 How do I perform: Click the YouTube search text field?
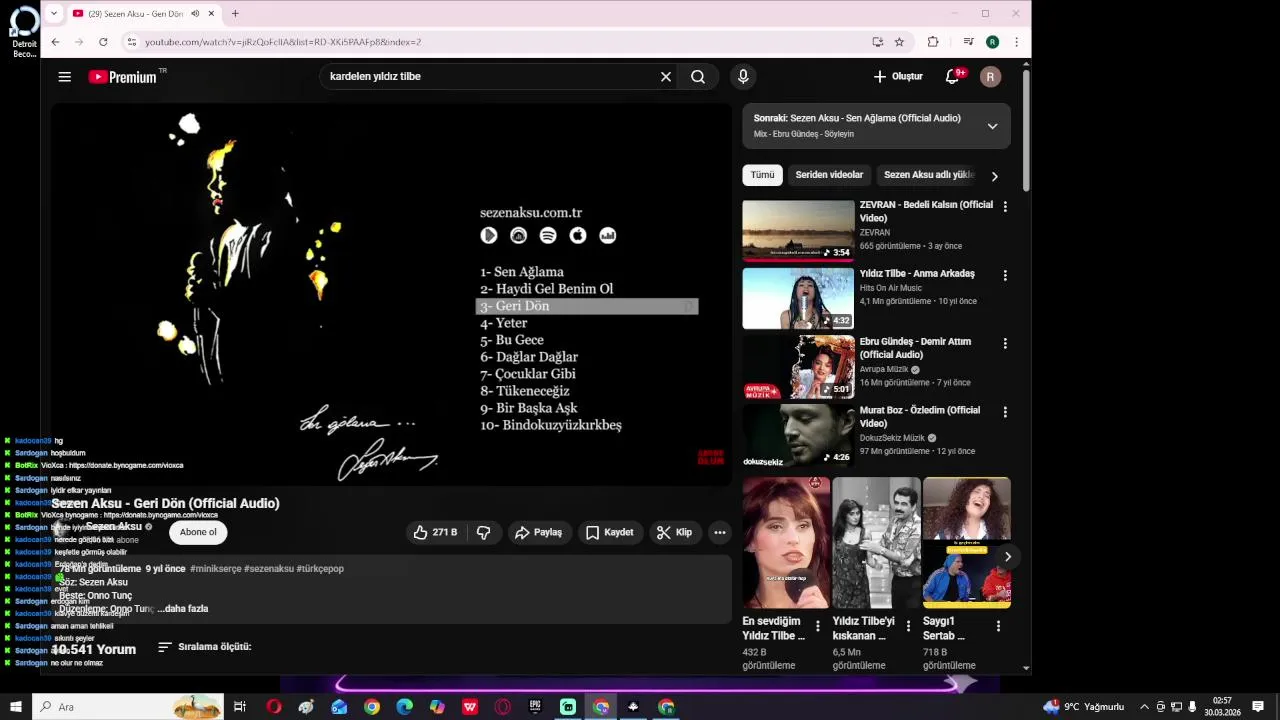click(490, 77)
